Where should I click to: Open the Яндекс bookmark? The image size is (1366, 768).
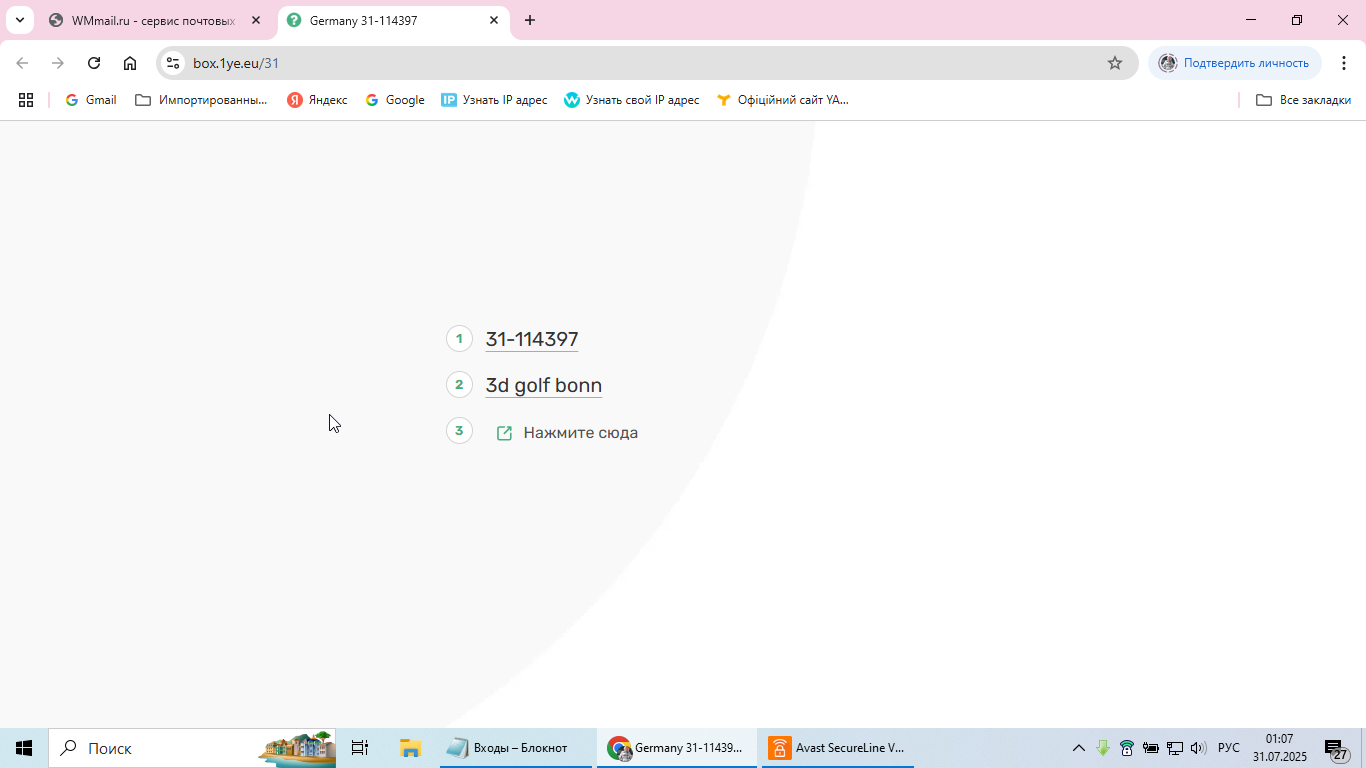pos(317,100)
